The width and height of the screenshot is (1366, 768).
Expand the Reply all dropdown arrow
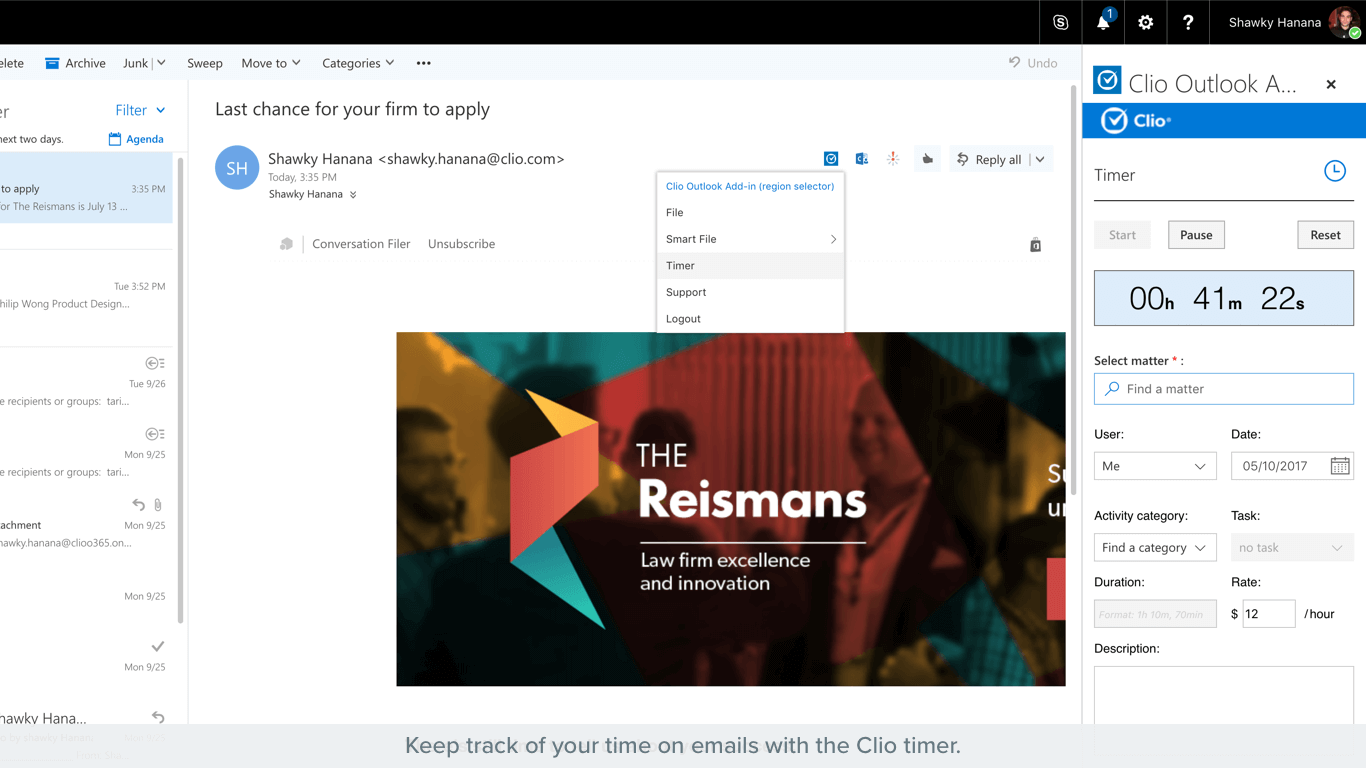(x=1041, y=159)
